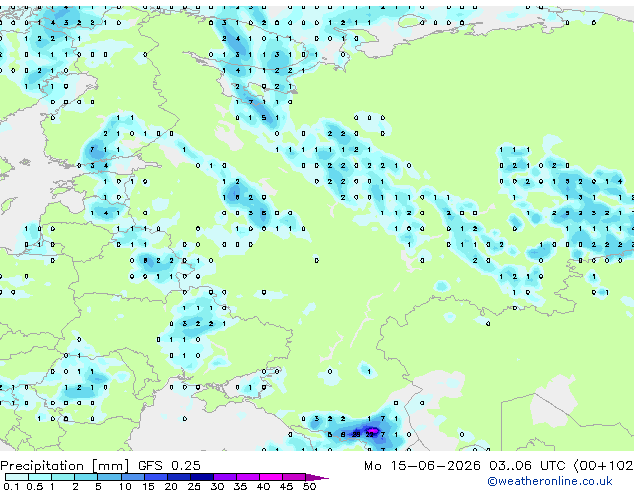
Task: Click the '(00+102' forecast offset text
Action: click(603, 466)
